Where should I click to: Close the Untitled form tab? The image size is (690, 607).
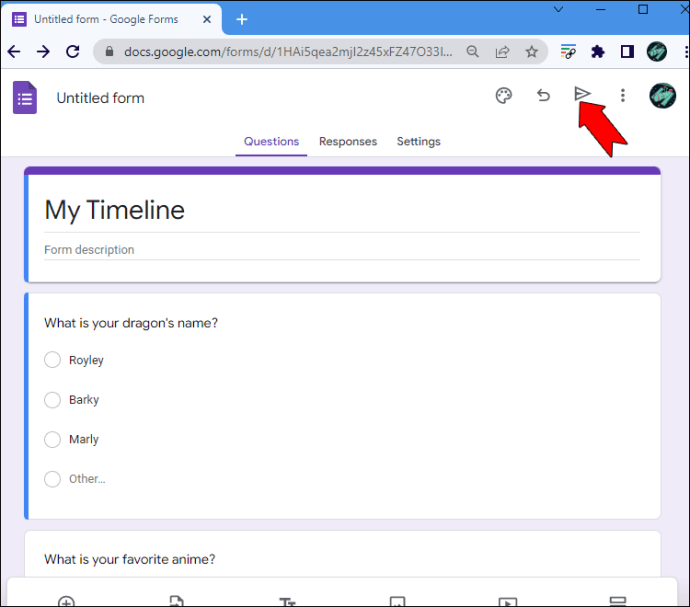207,19
